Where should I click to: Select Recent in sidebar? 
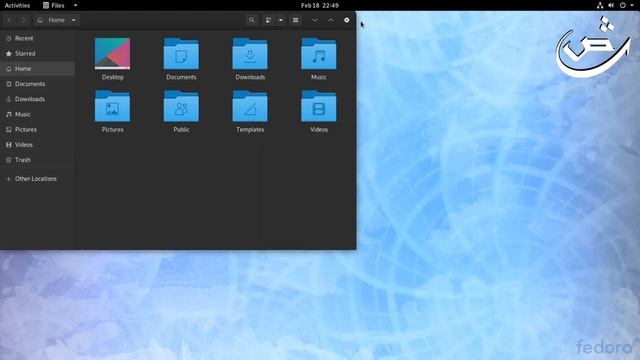click(x=38, y=38)
